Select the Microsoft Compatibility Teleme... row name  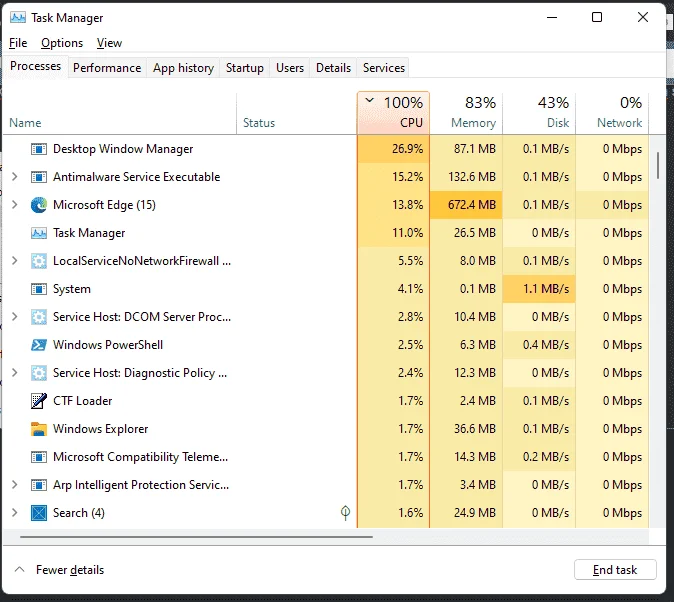[141, 457]
